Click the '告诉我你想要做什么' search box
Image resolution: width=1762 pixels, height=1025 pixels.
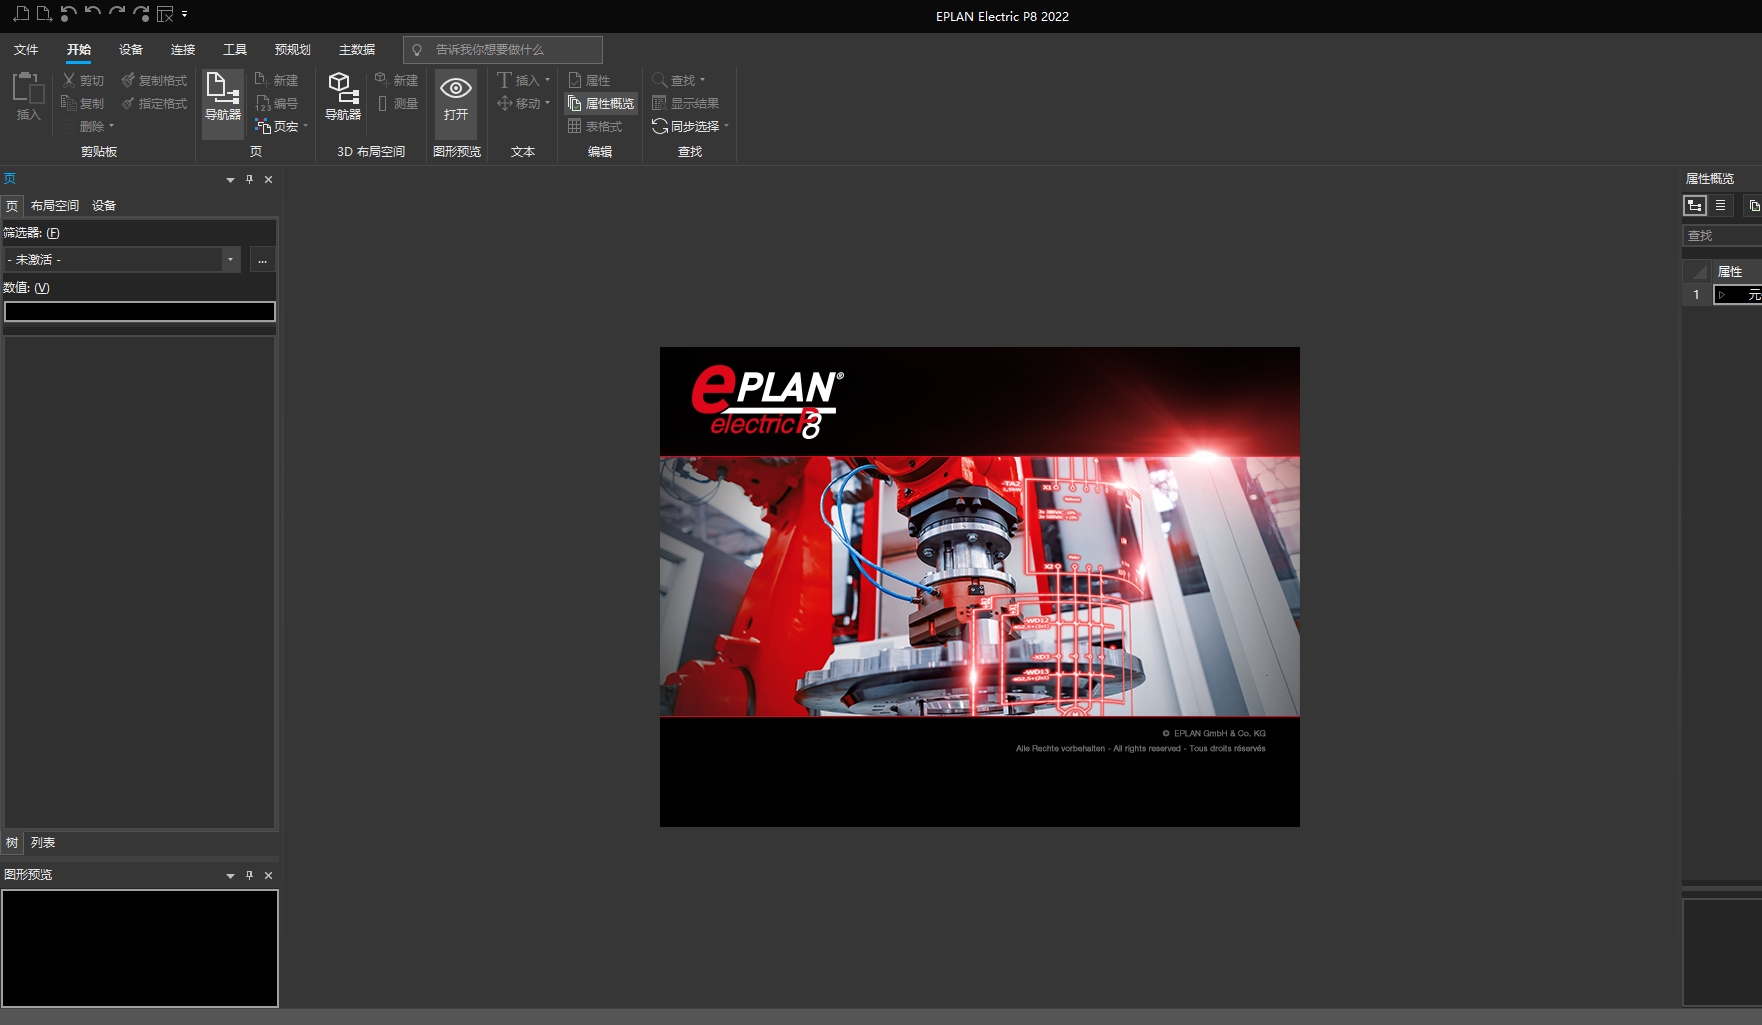tap(500, 49)
